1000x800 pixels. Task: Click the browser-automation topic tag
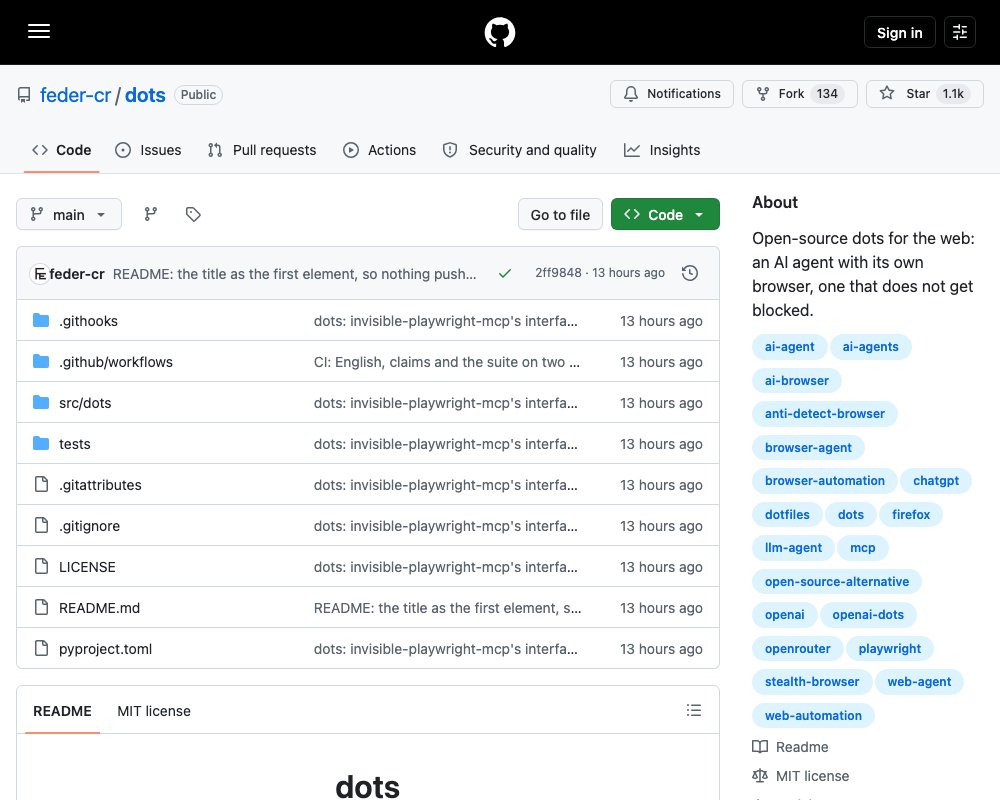click(x=825, y=480)
